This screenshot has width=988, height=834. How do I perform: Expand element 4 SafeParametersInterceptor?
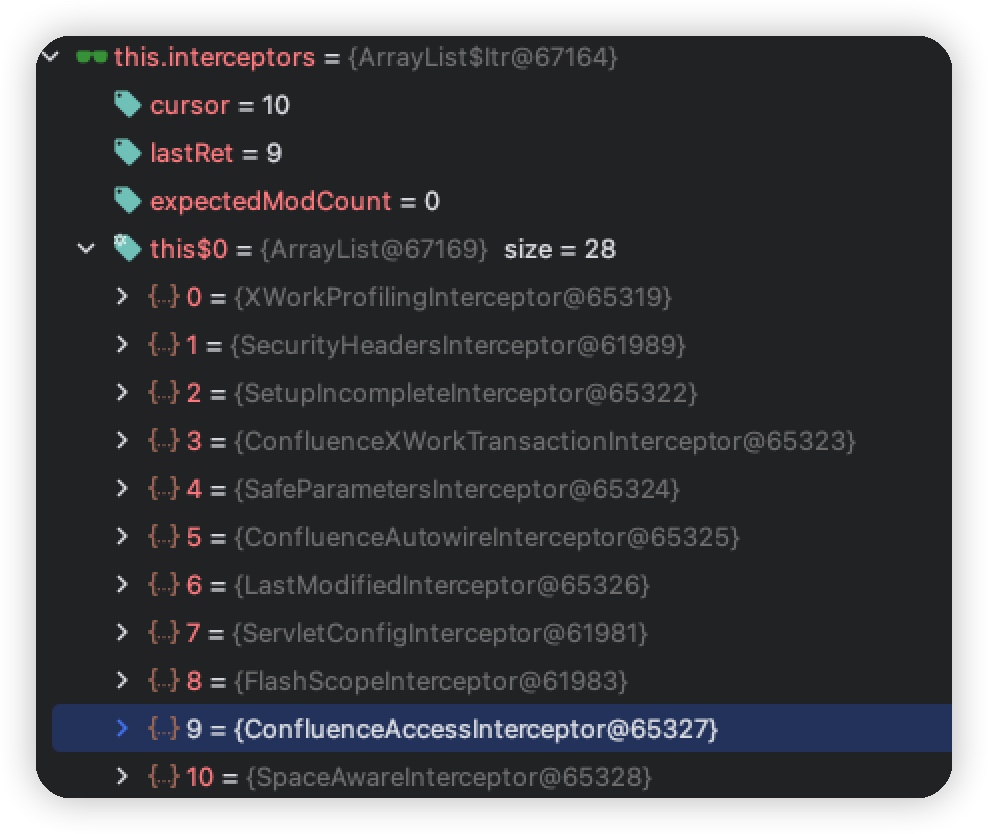point(122,489)
